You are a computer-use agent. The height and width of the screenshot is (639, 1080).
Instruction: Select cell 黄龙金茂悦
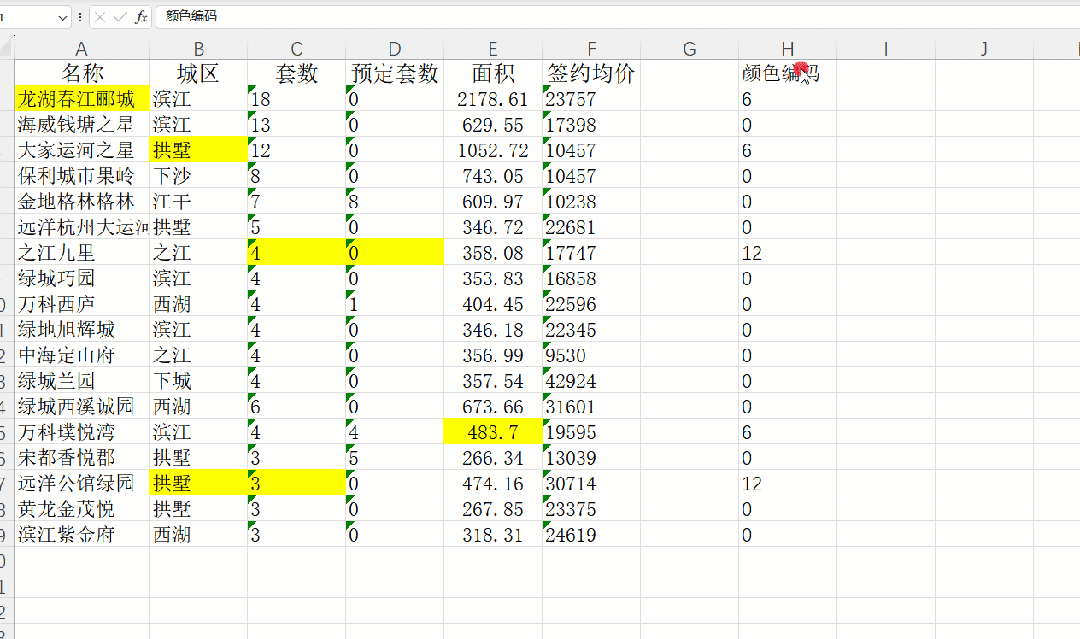(x=82, y=509)
